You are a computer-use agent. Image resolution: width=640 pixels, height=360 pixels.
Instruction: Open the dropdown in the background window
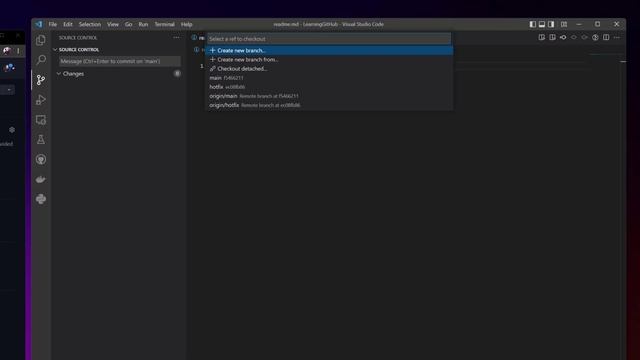point(8,90)
